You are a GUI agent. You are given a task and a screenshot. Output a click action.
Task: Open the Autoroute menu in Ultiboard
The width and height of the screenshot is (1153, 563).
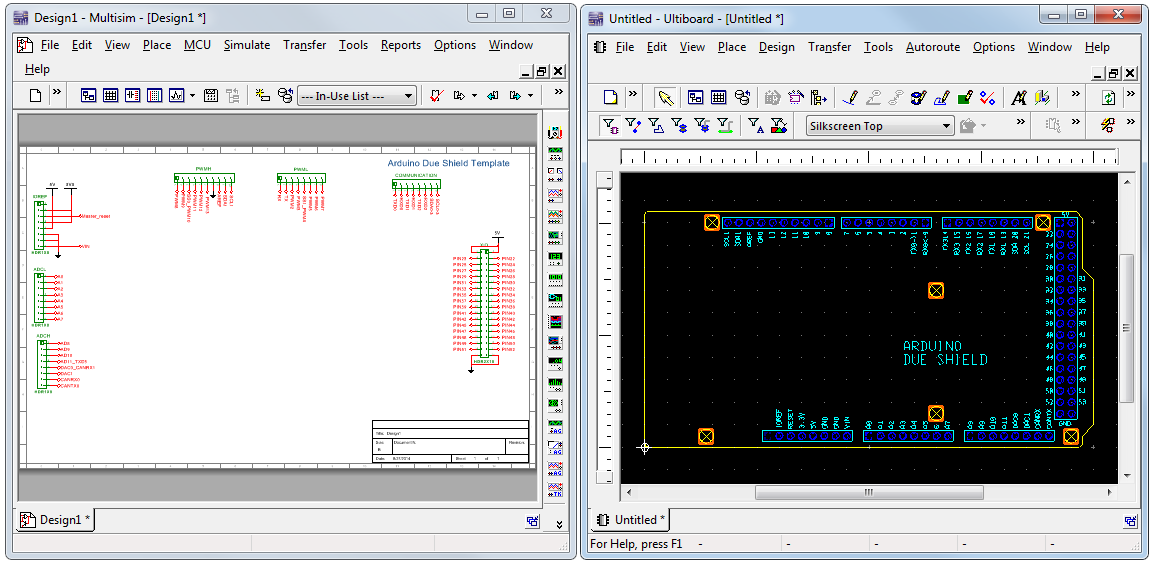pos(932,47)
